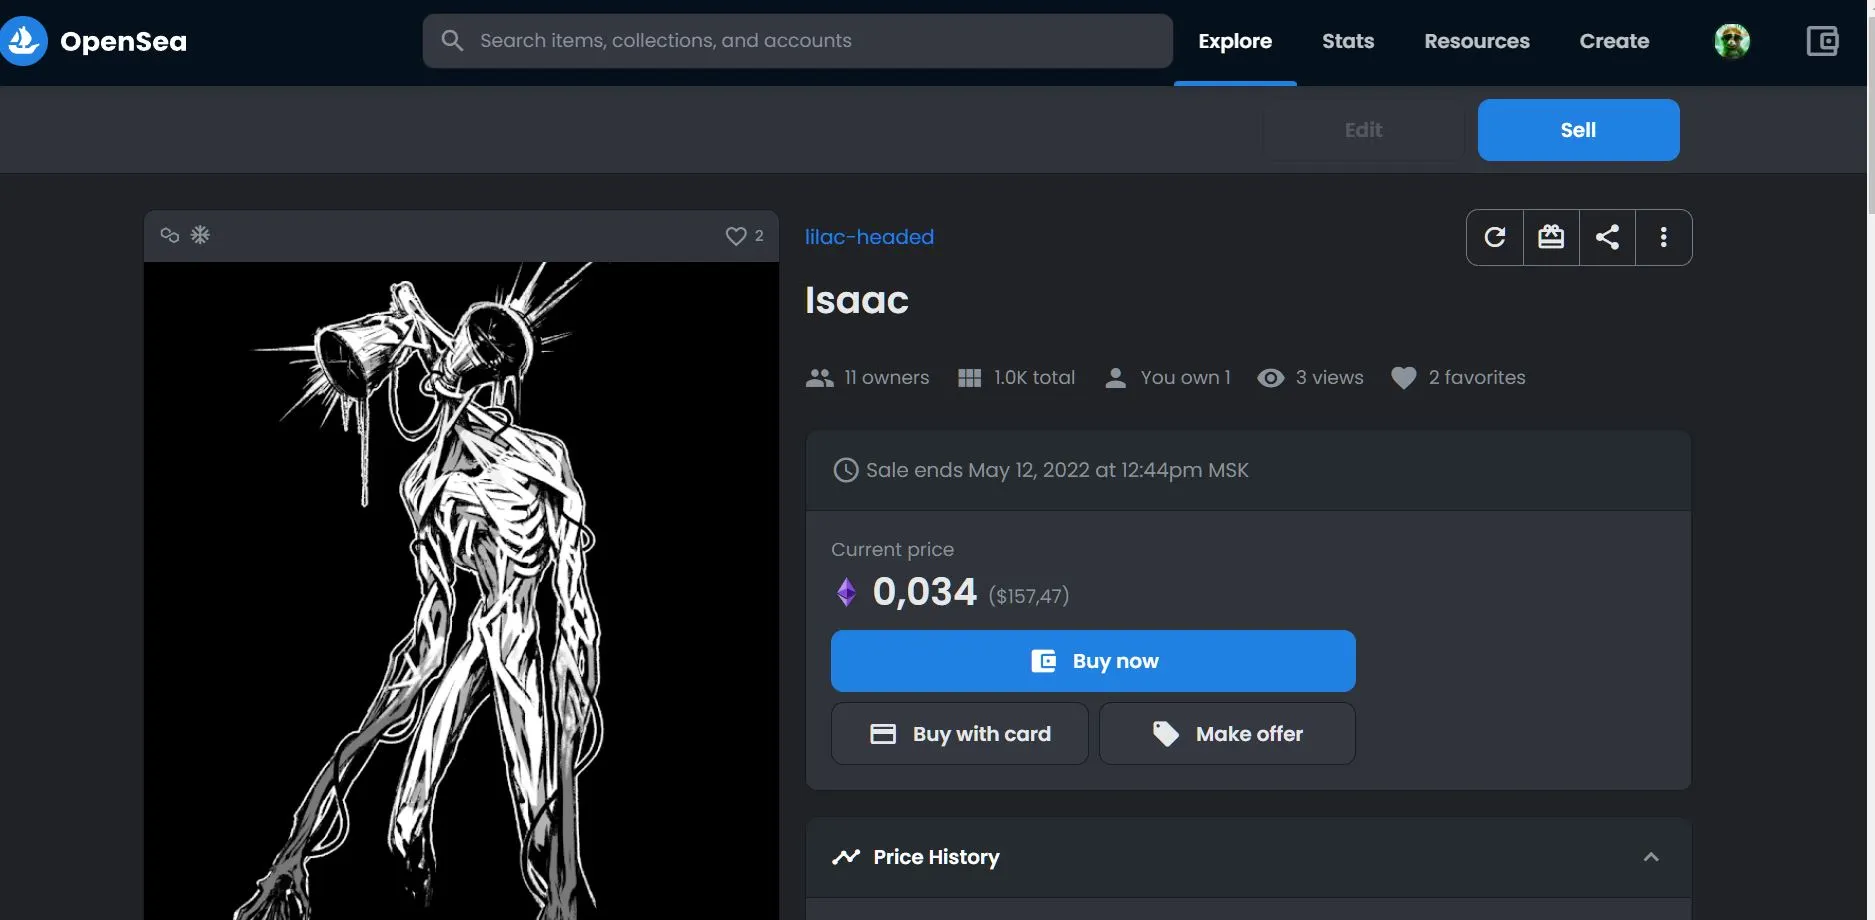This screenshot has width=1875, height=920.
Task: Go to the Create page
Action: 1614,41
